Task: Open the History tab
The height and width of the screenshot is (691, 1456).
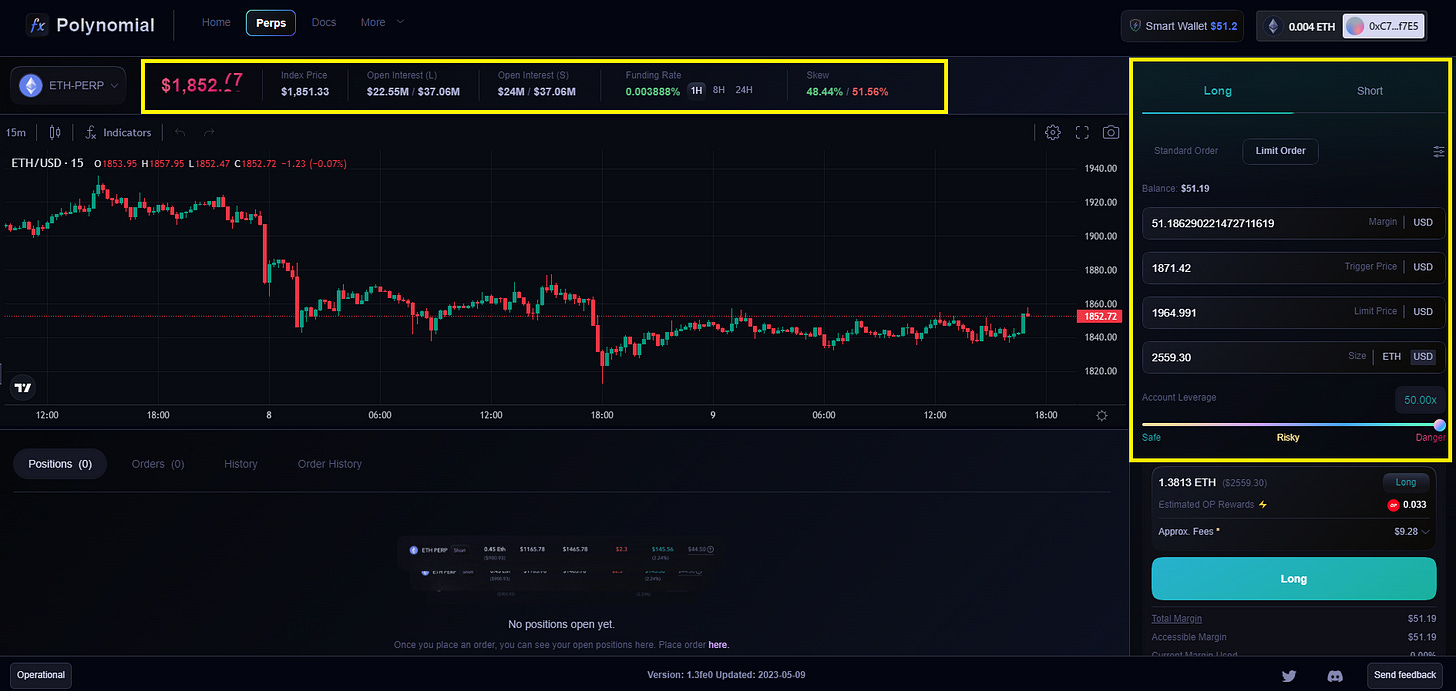Action: point(241,464)
